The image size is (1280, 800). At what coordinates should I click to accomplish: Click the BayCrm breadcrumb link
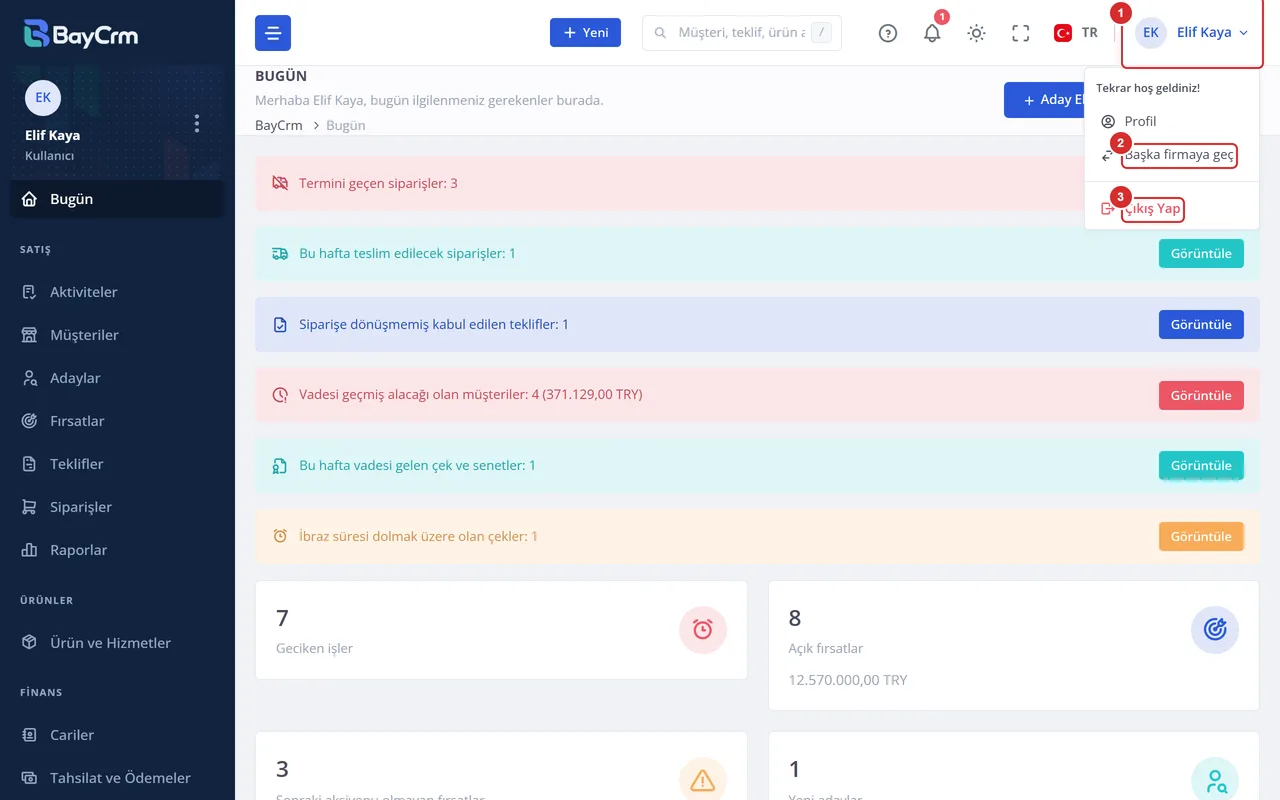tap(279, 126)
